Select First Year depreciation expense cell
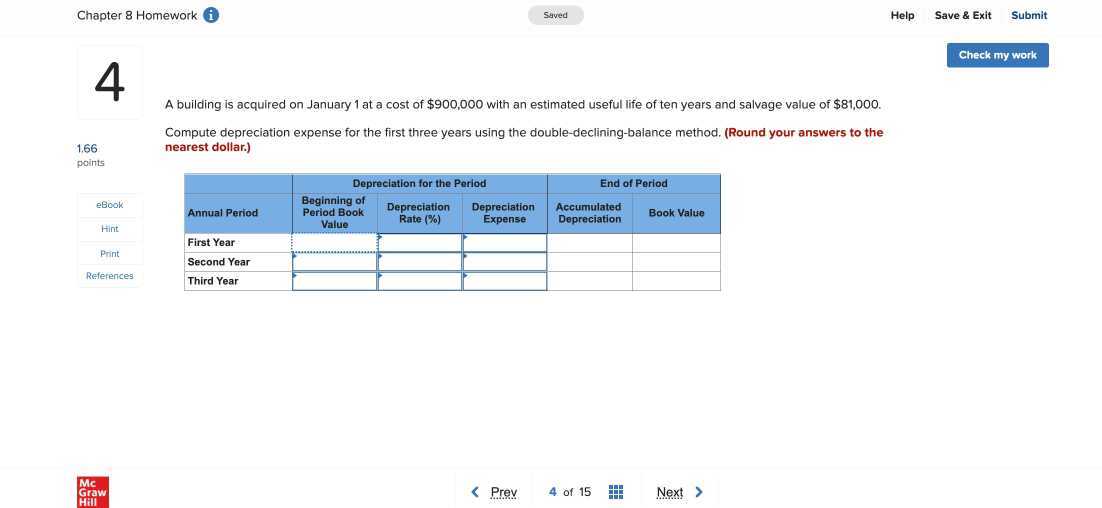This screenshot has height=508, width=1102. click(x=505, y=242)
